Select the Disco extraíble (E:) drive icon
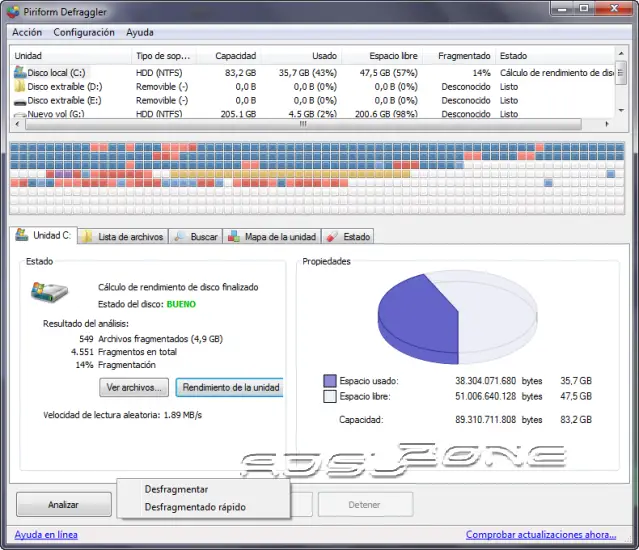 coord(19,101)
